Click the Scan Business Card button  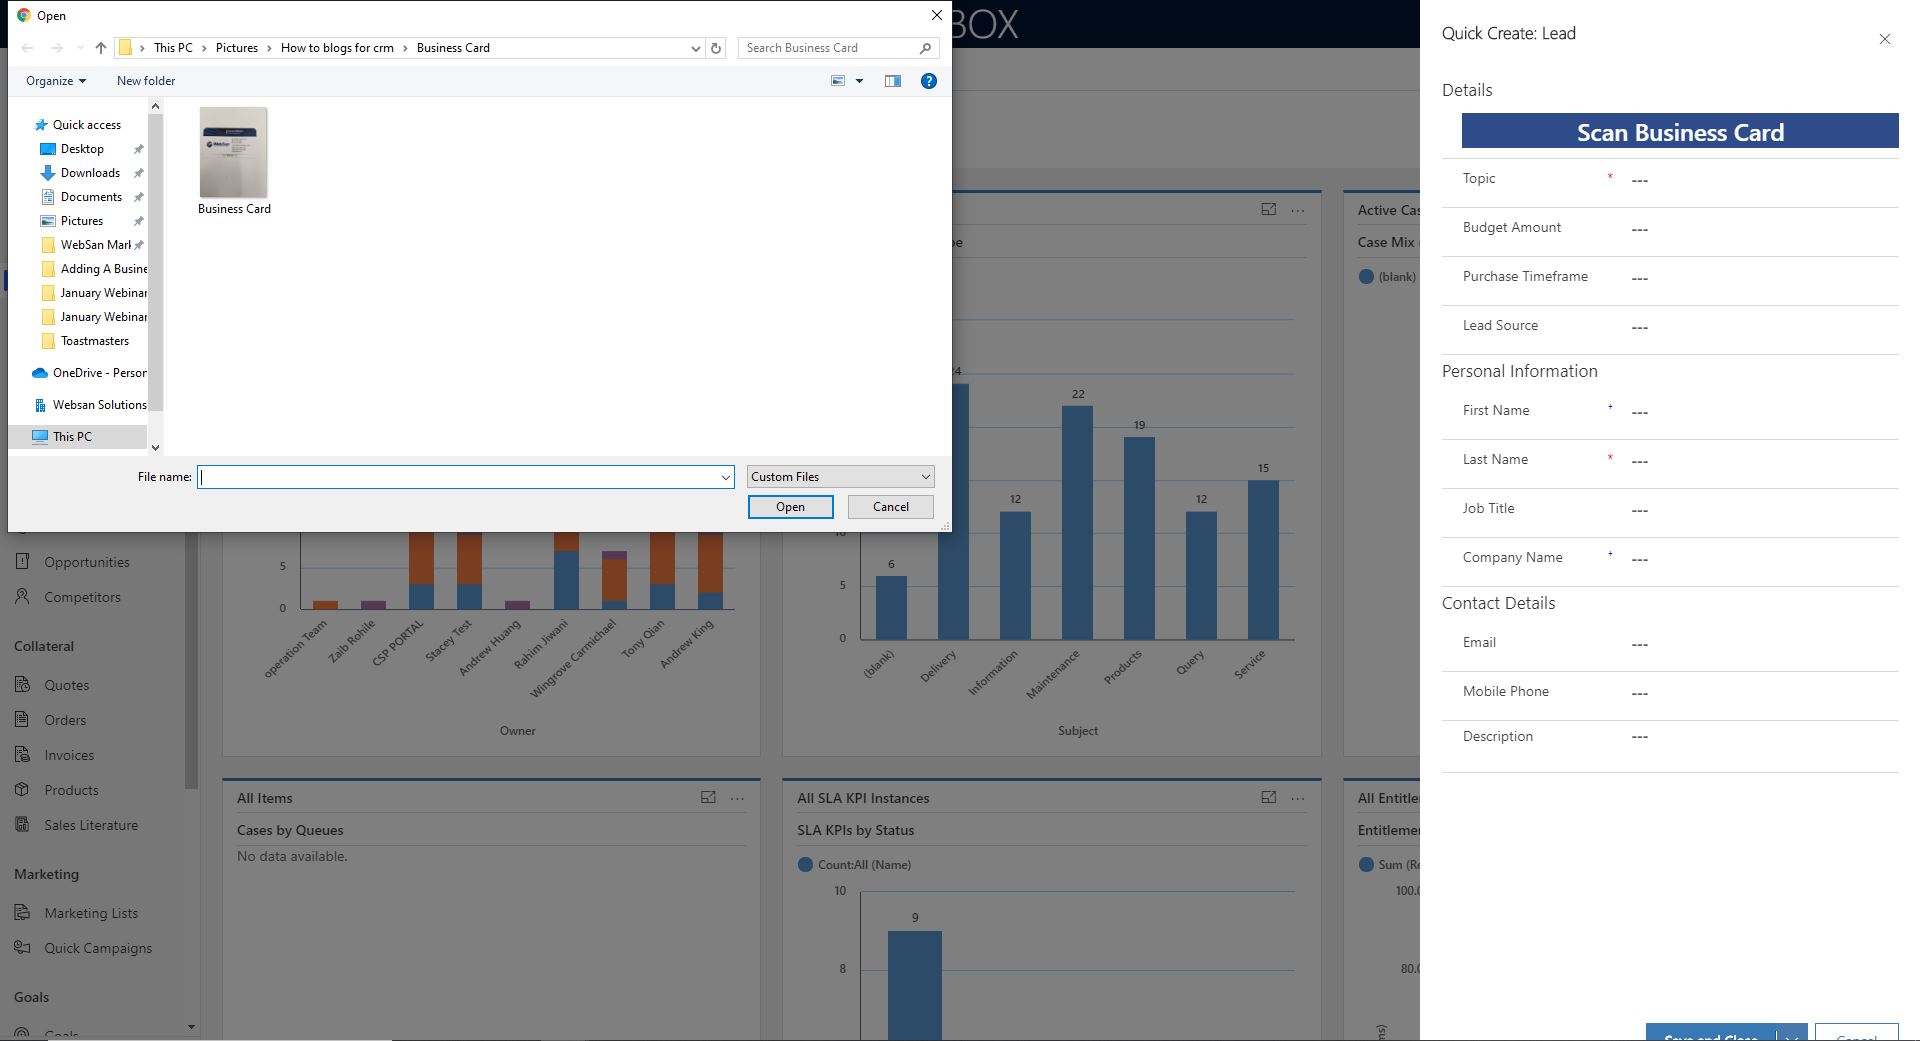[1679, 130]
